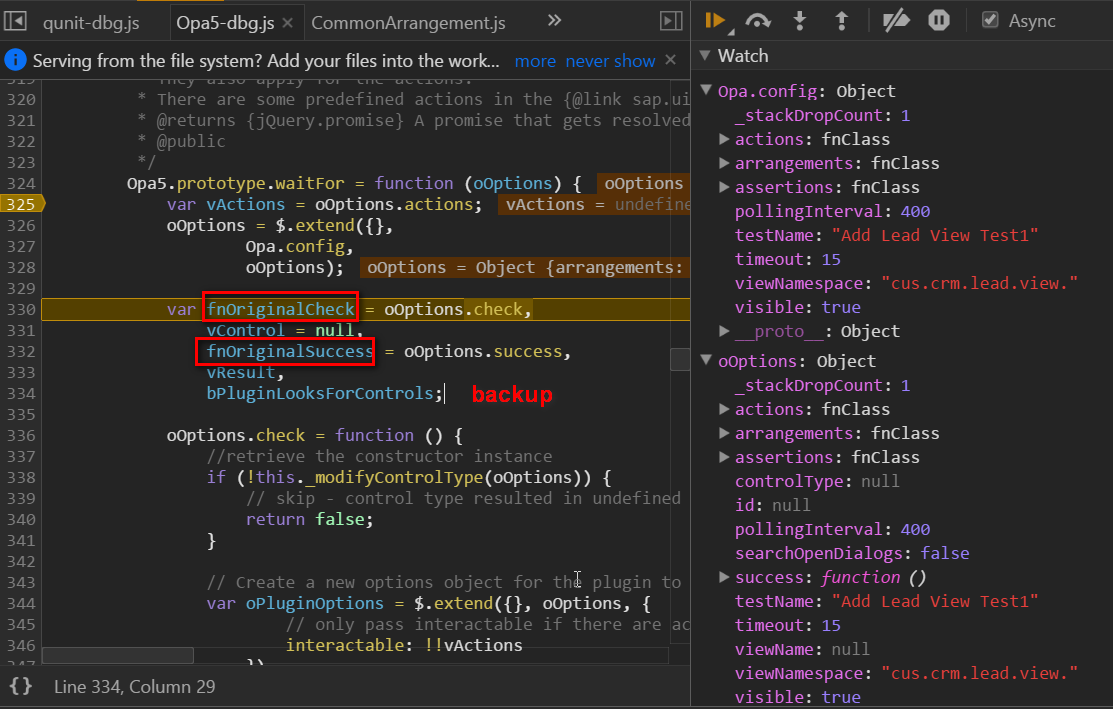
Task: Click pollingInterval: 400 under Opa.config
Action: pos(832,211)
